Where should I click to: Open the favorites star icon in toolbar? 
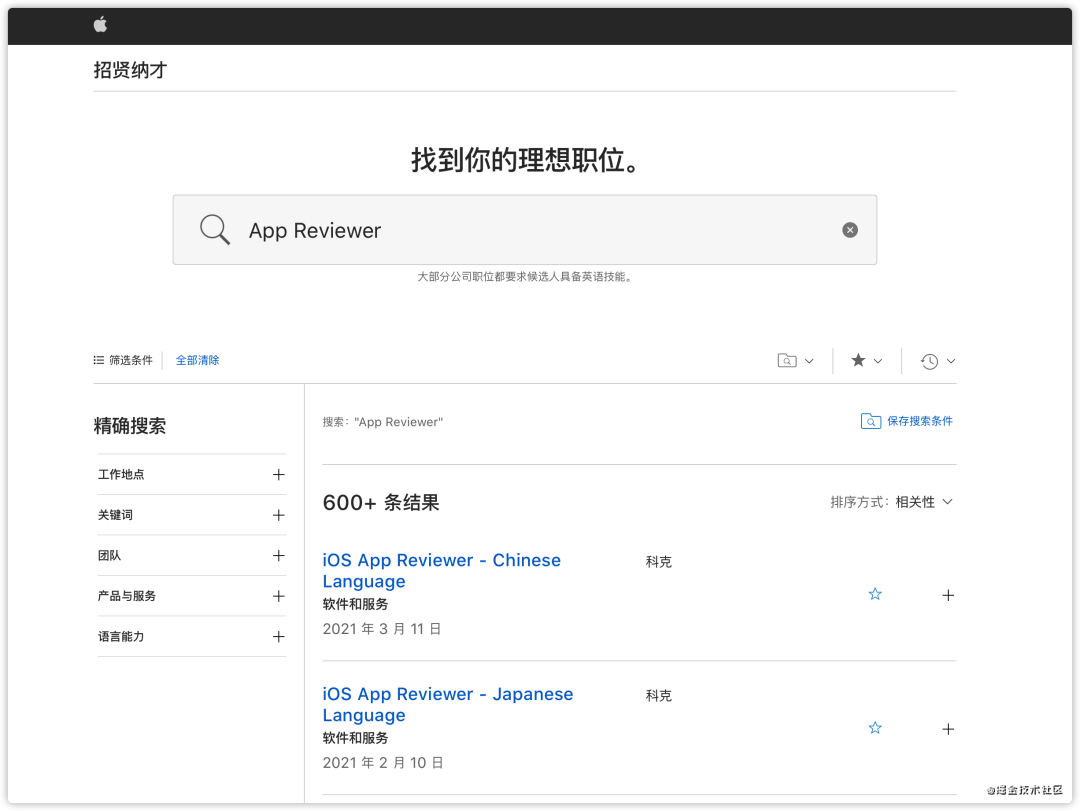858,360
